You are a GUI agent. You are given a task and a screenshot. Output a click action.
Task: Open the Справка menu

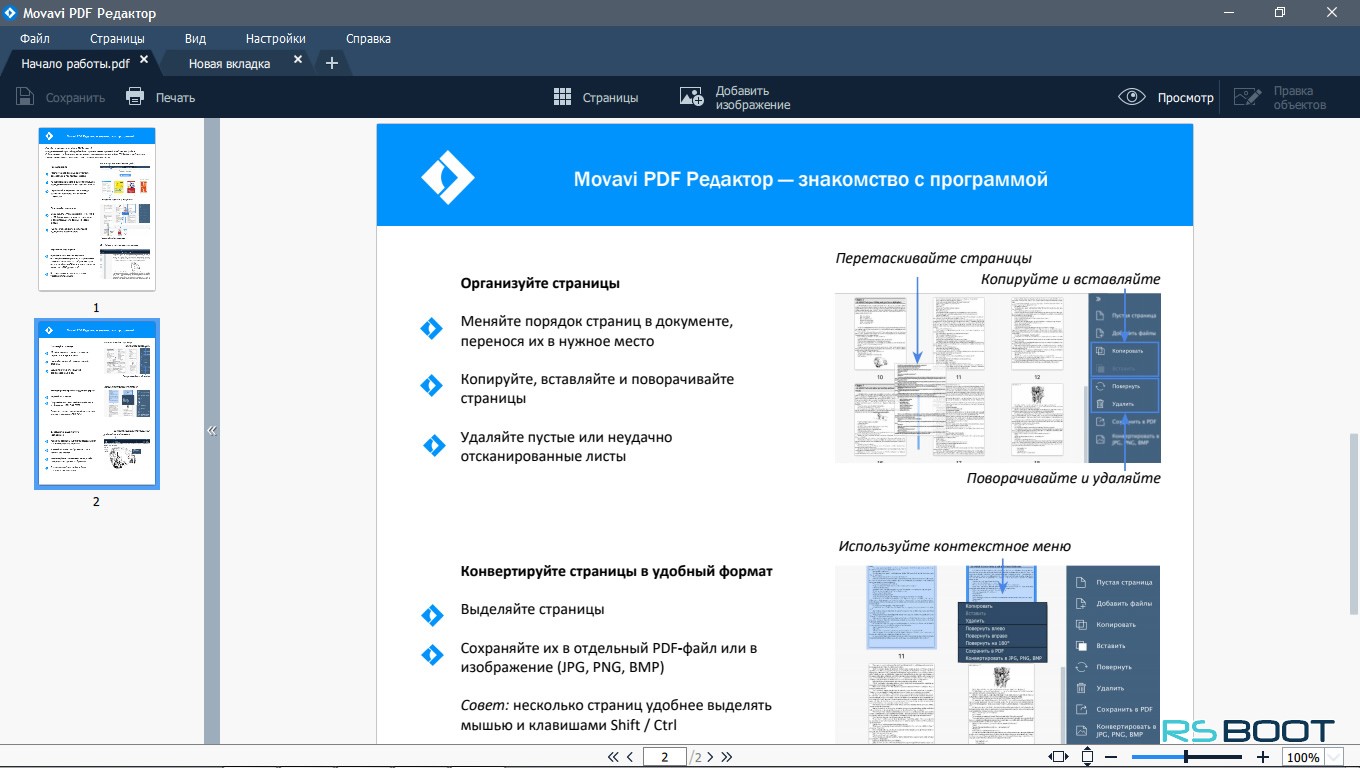coord(368,39)
